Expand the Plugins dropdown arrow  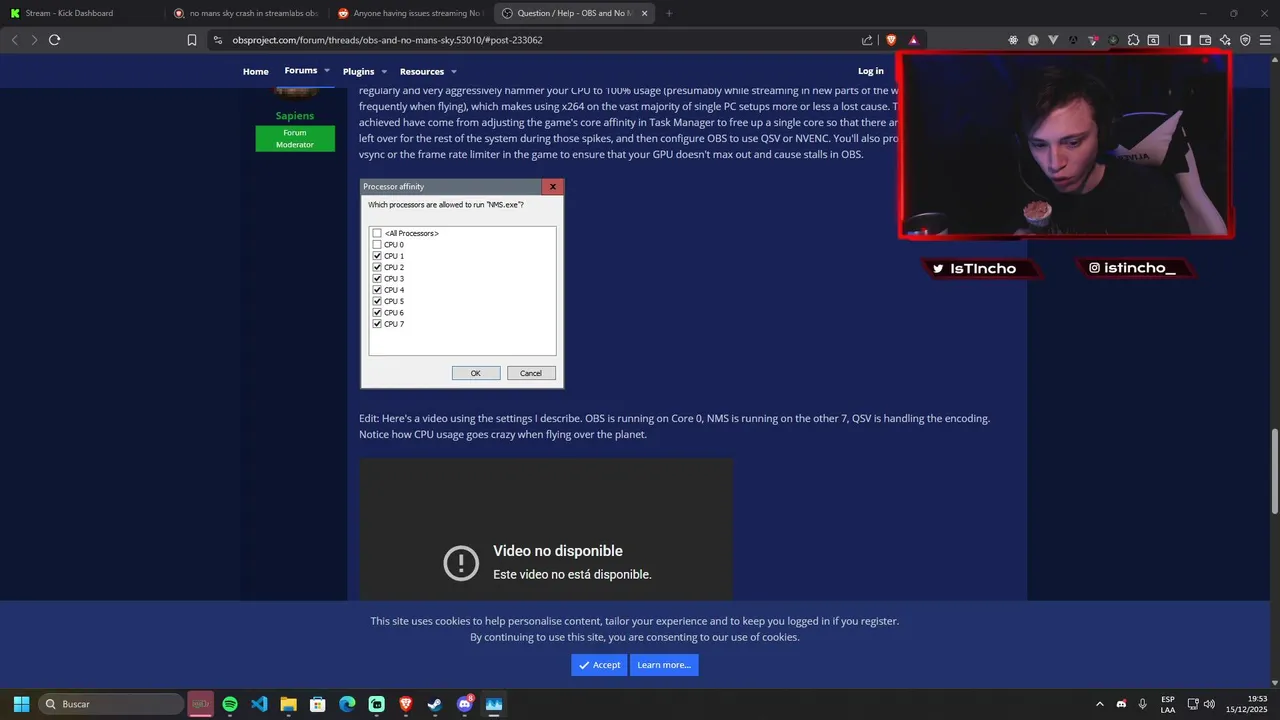pos(385,72)
